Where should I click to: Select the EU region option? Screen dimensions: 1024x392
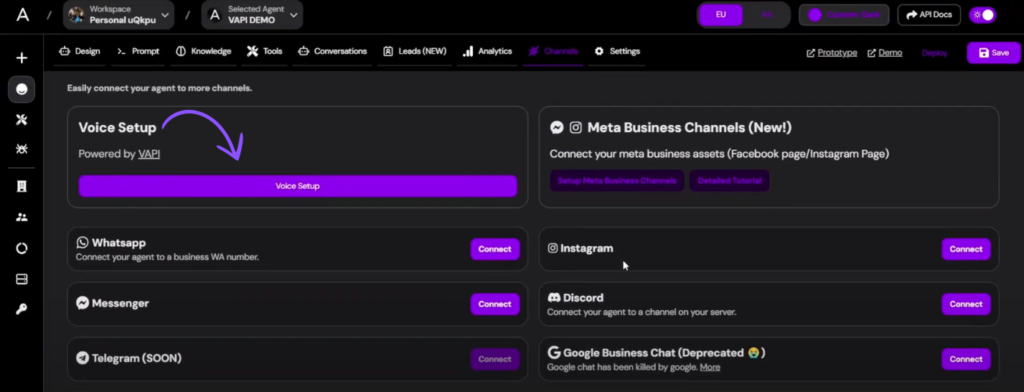720,14
